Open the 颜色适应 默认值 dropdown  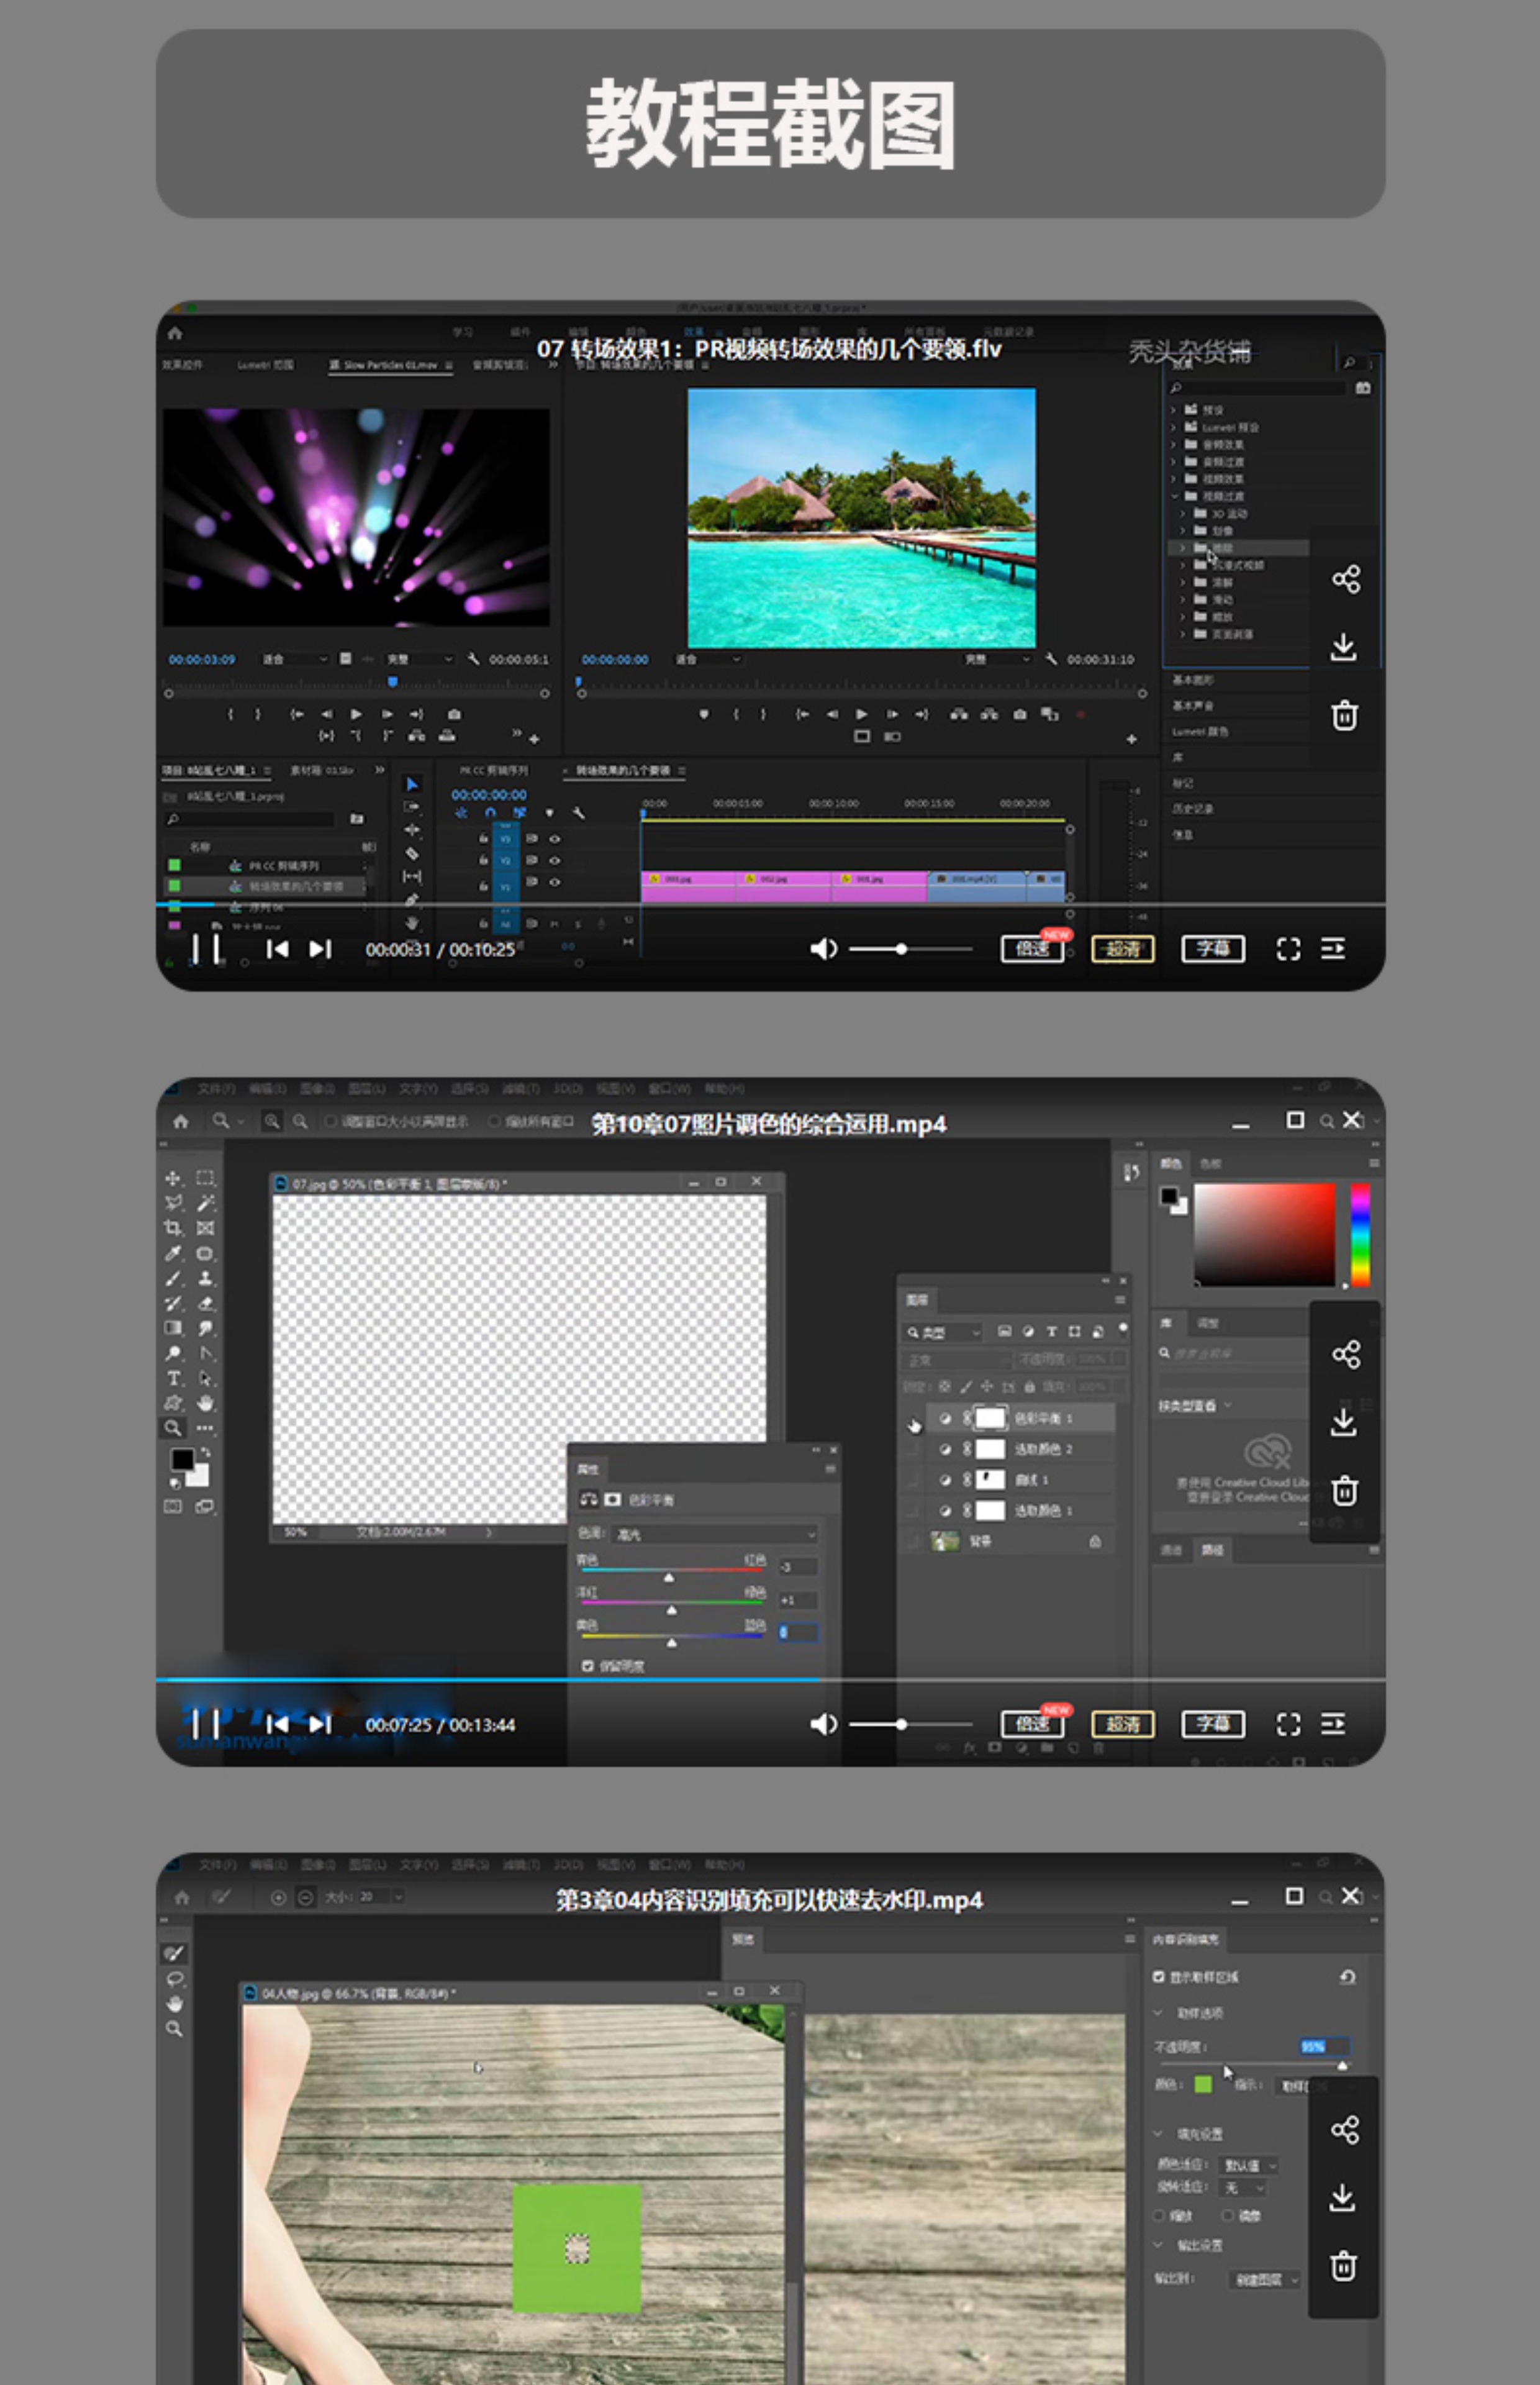coord(1250,2165)
